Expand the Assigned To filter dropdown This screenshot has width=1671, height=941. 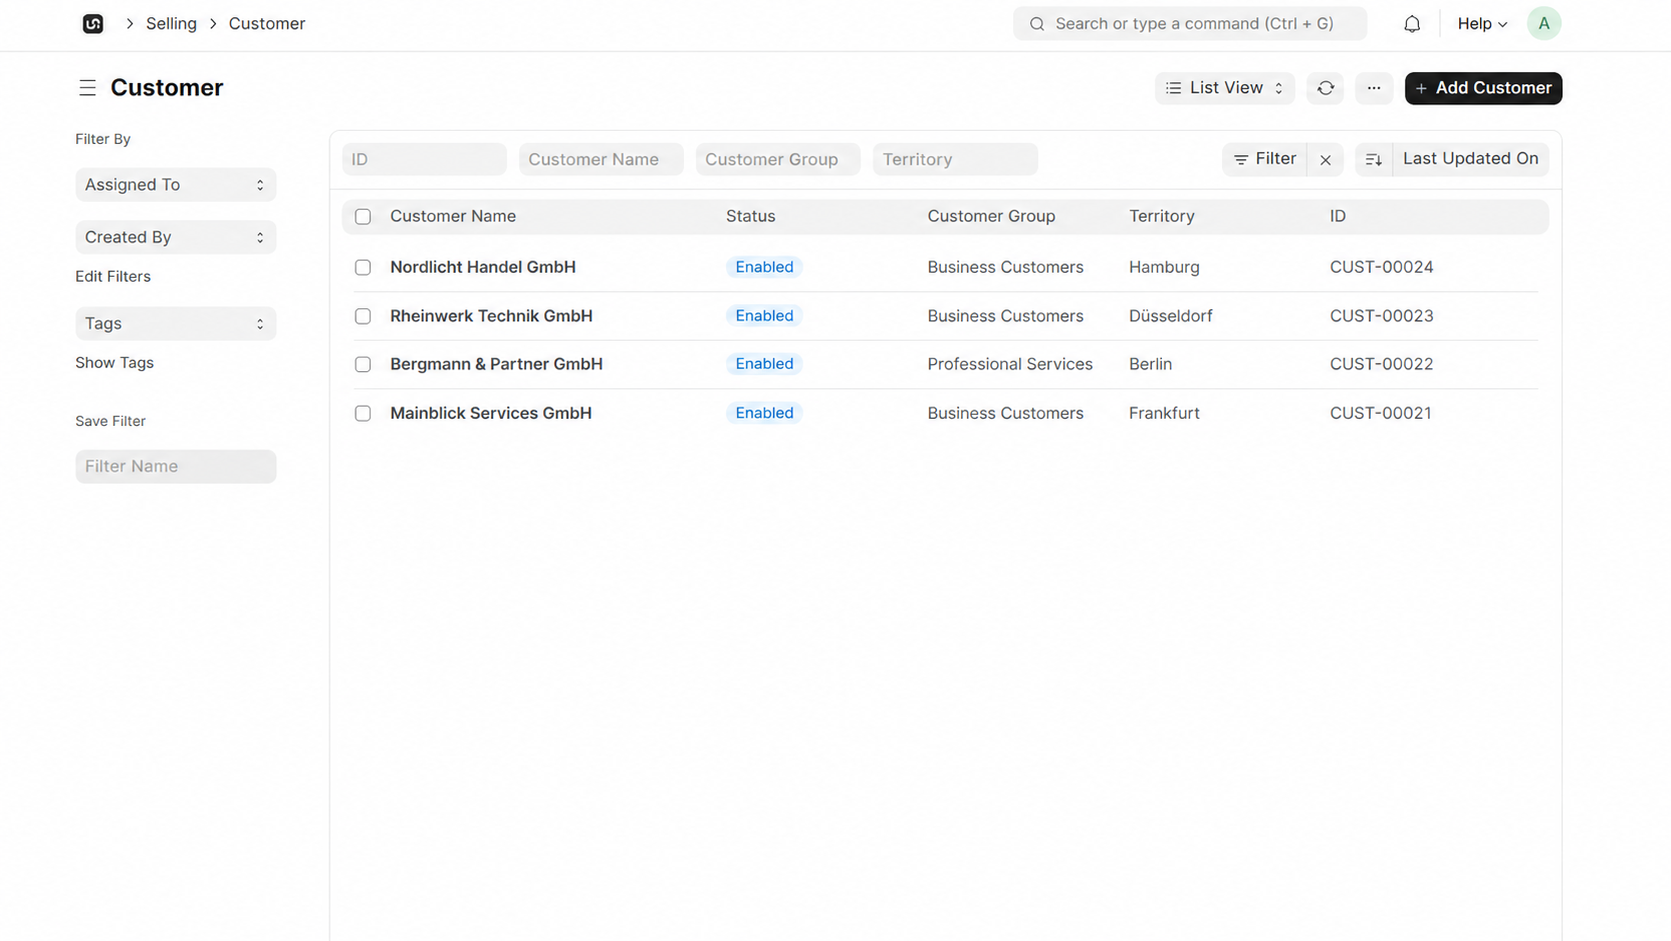[x=176, y=185]
